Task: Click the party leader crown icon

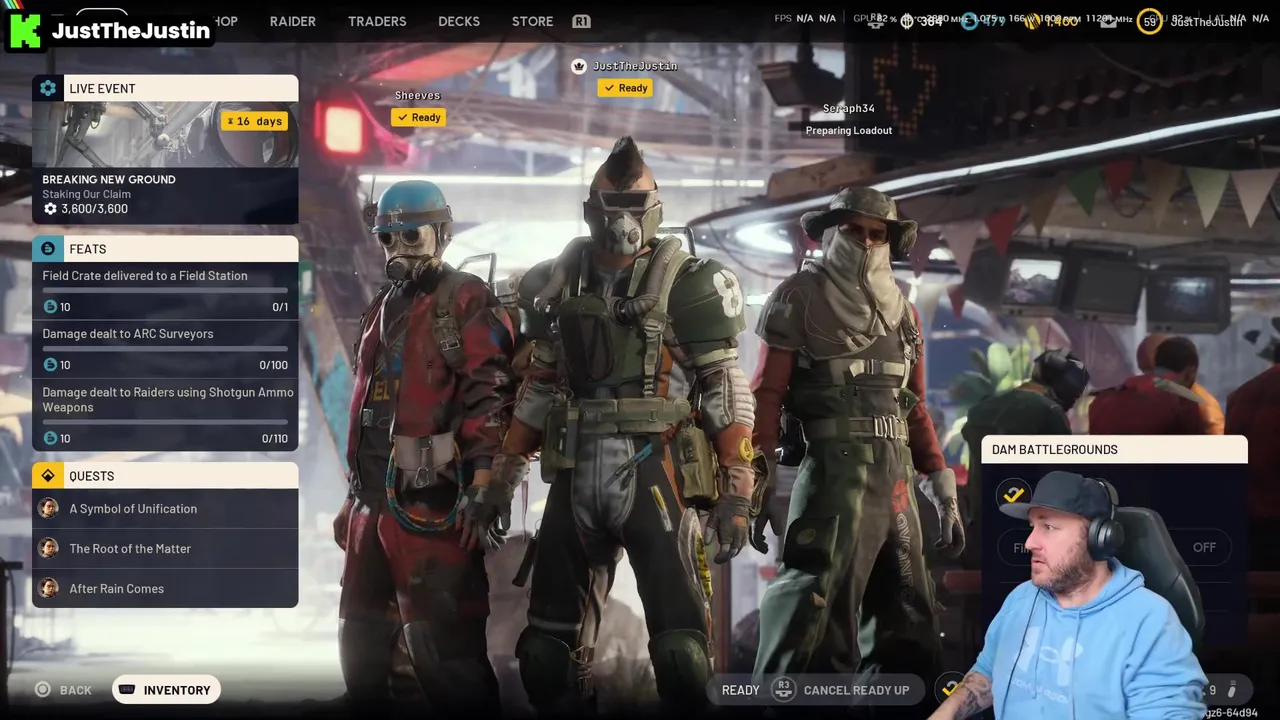Action: tap(578, 66)
